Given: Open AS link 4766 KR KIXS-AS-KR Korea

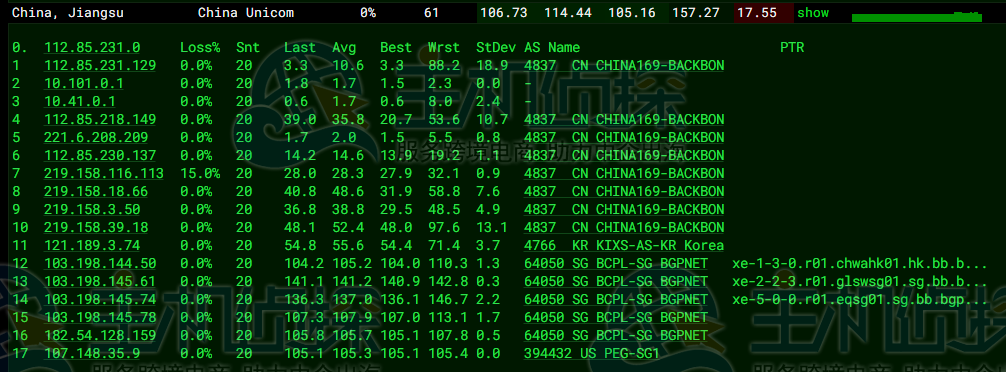Looking at the screenshot, I should 624,245.
